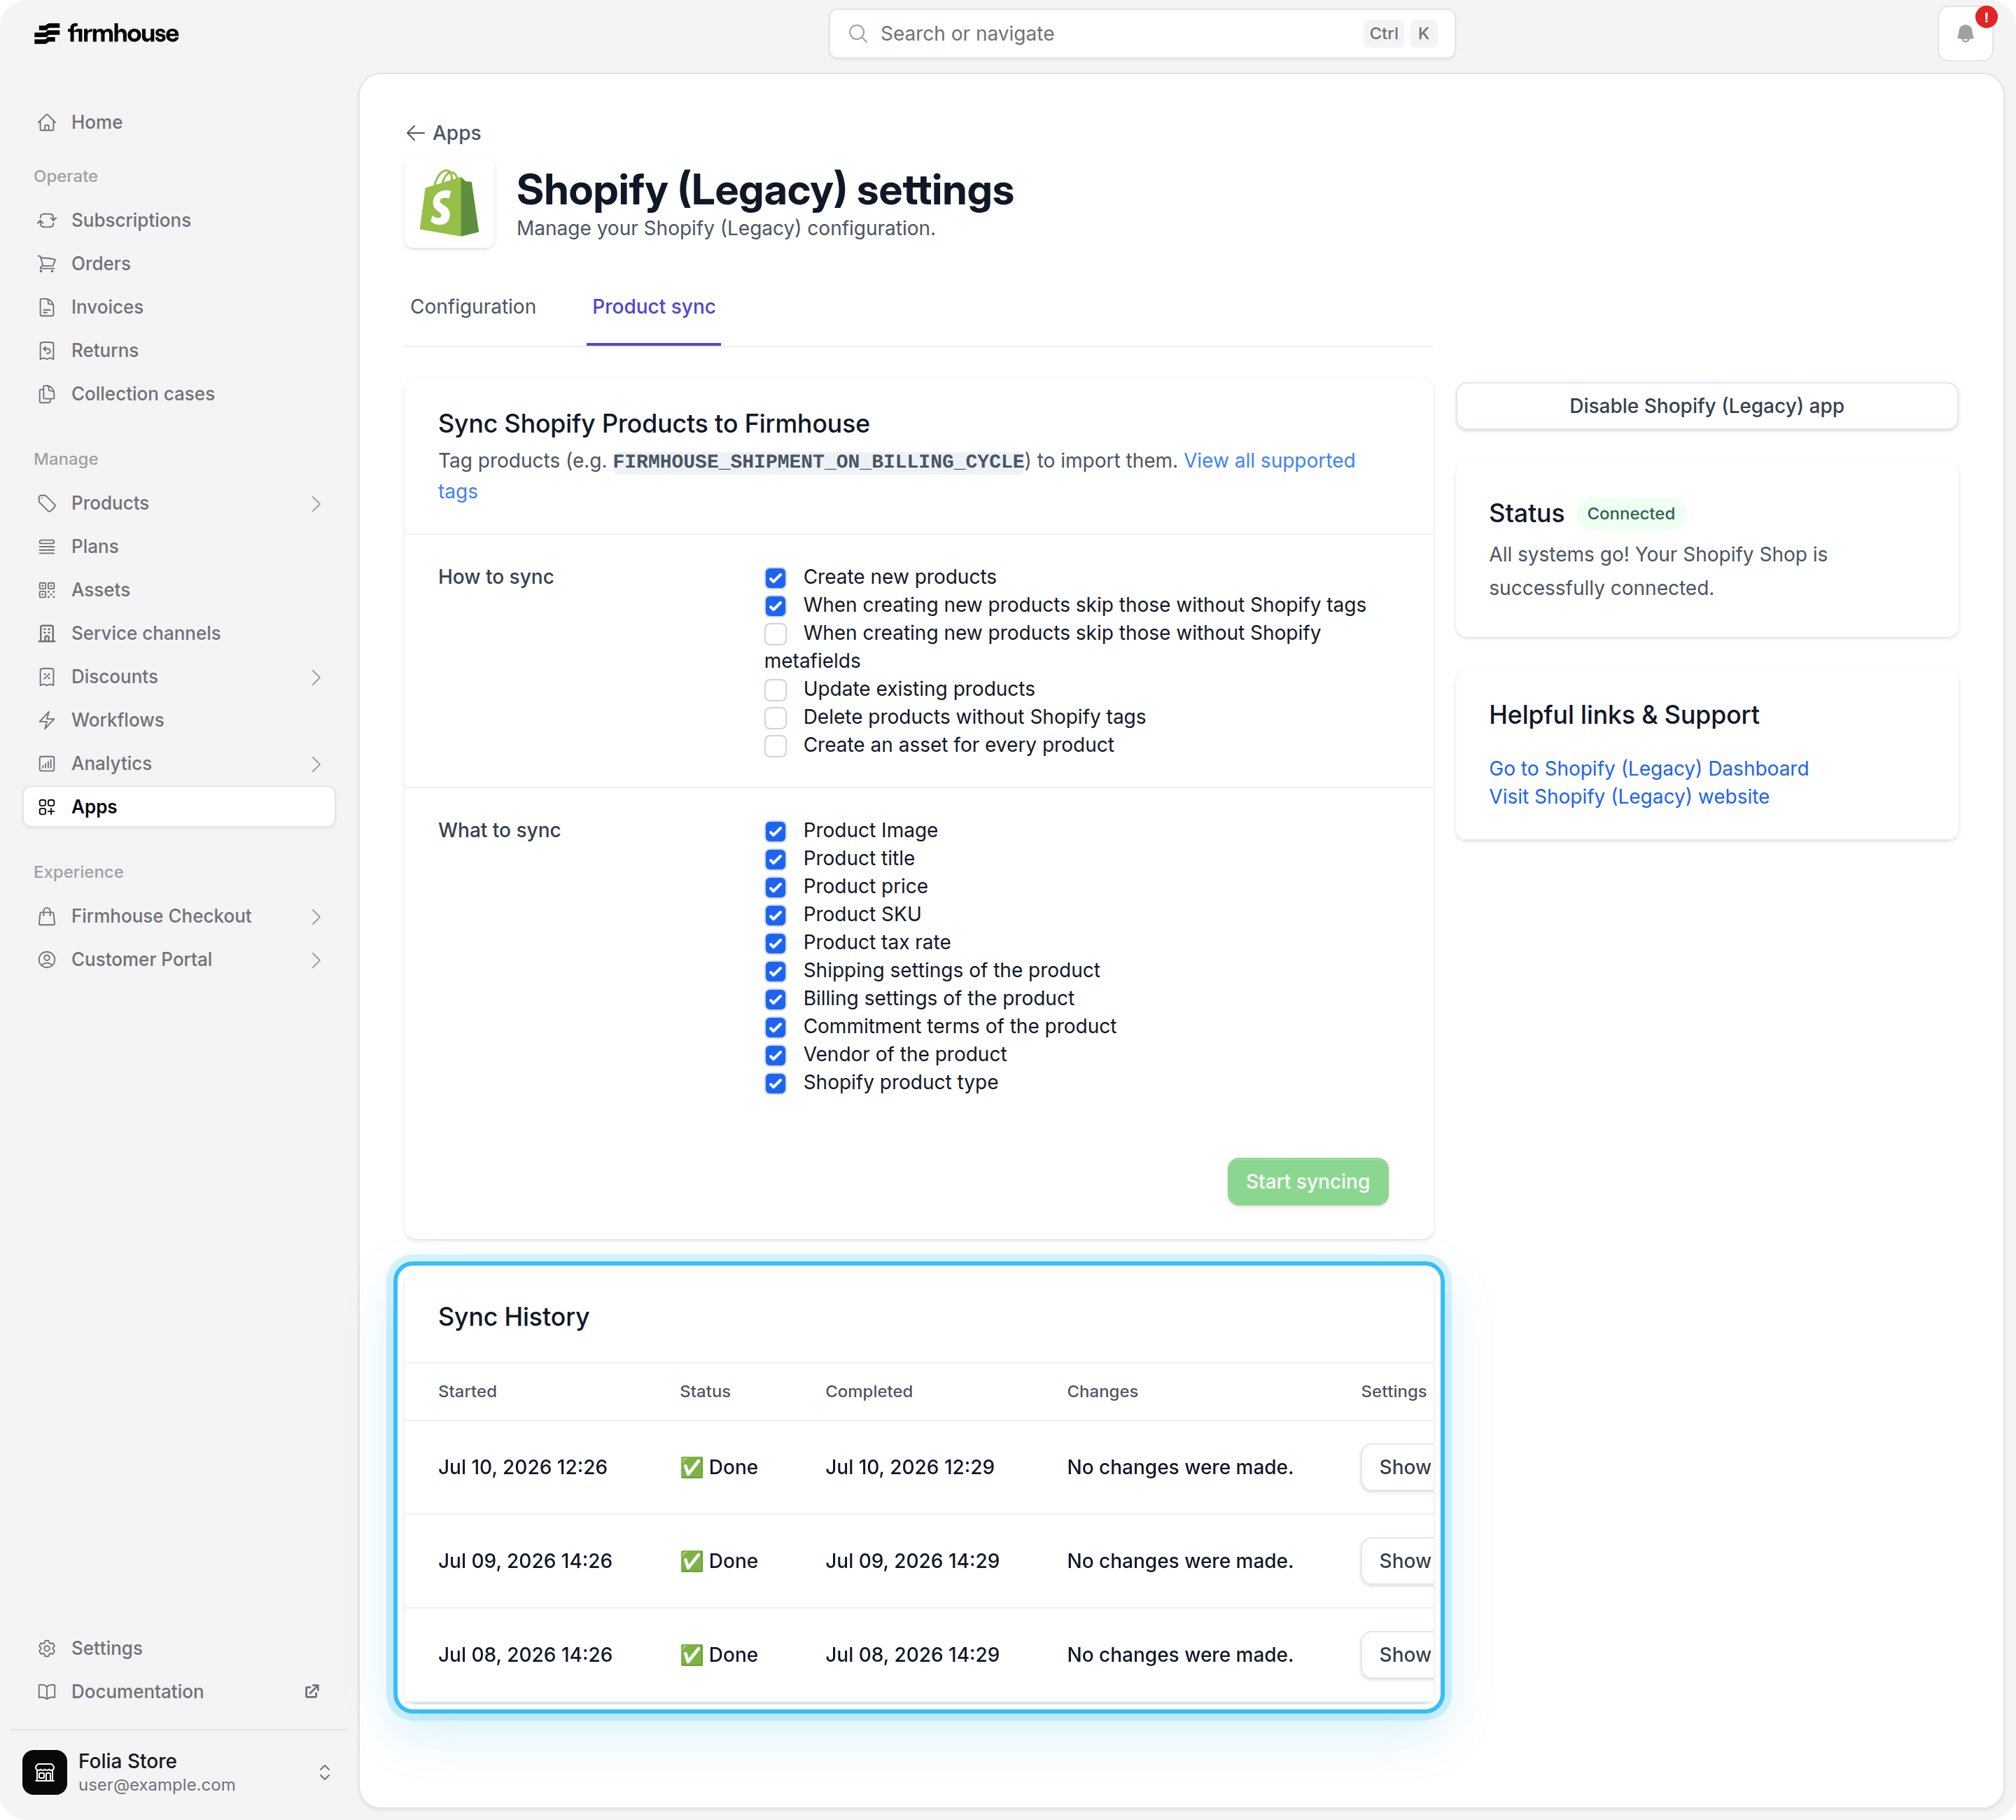Click the Settings gear icon
2016x1820 pixels.
coord(47,1648)
